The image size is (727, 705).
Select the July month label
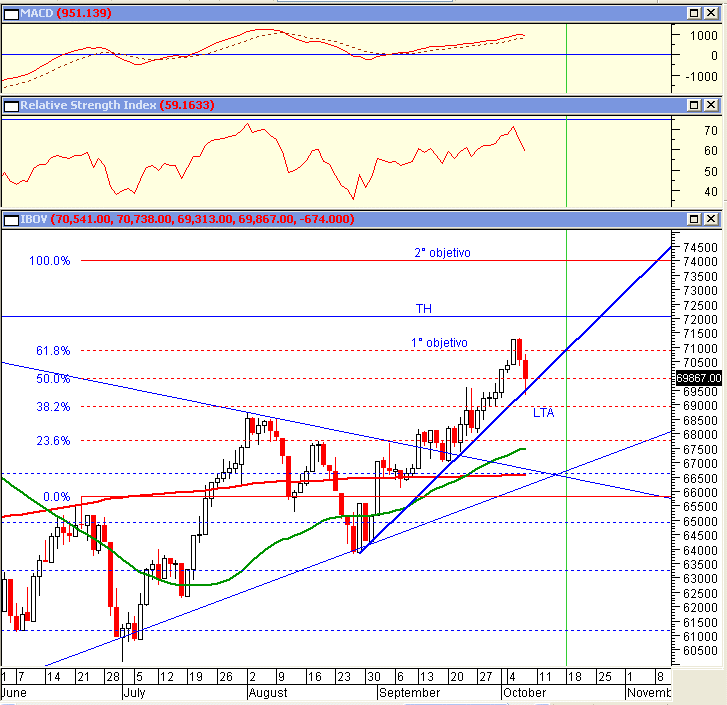tap(134, 693)
